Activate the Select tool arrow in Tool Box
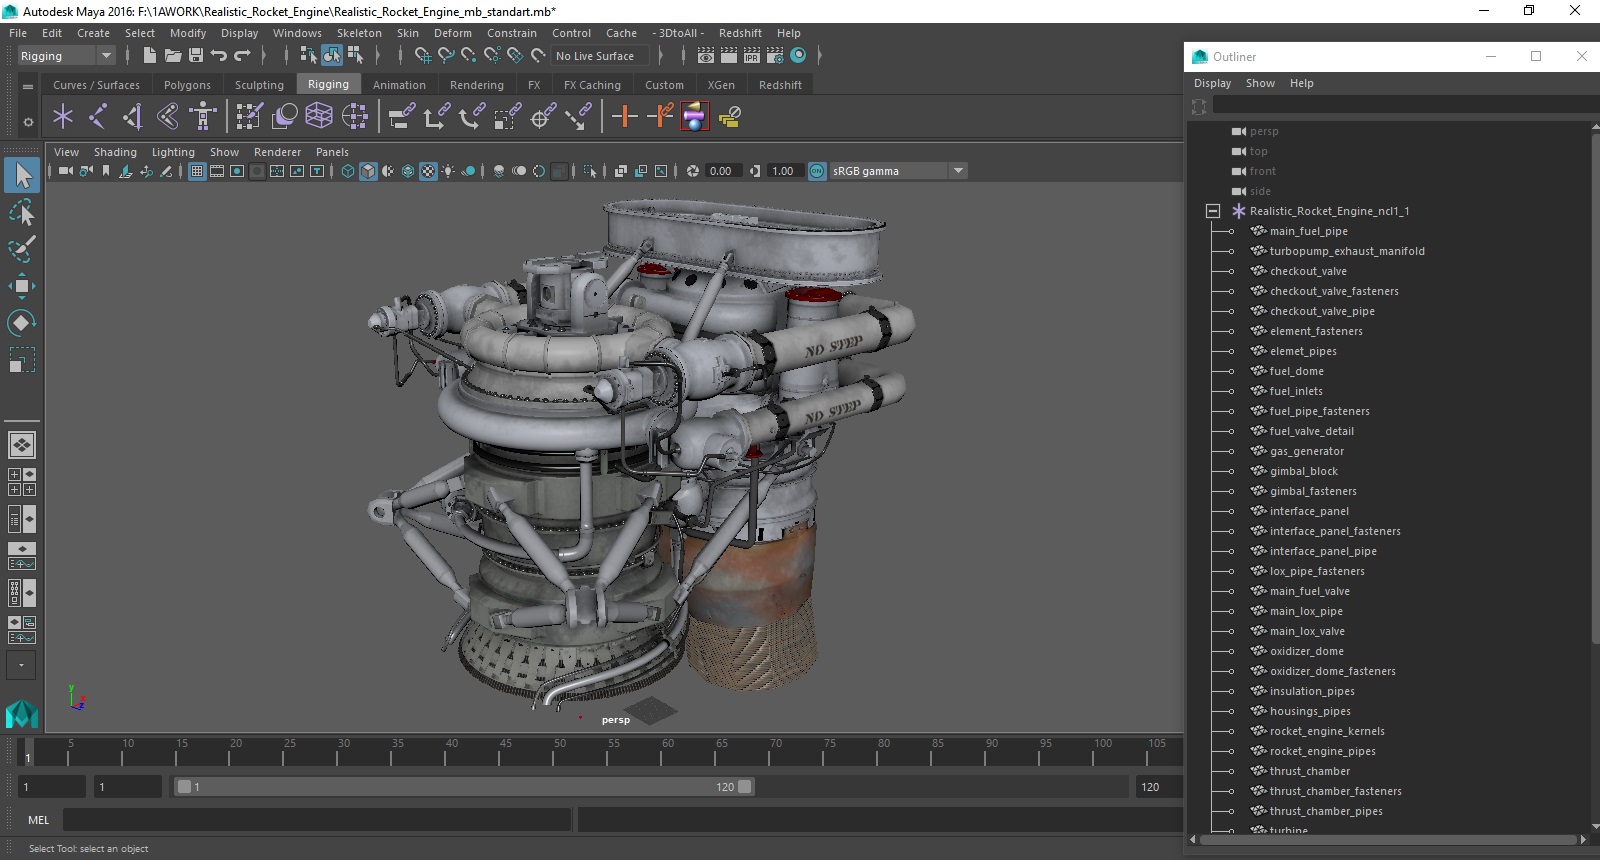This screenshot has width=1600, height=860. pos(22,176)
